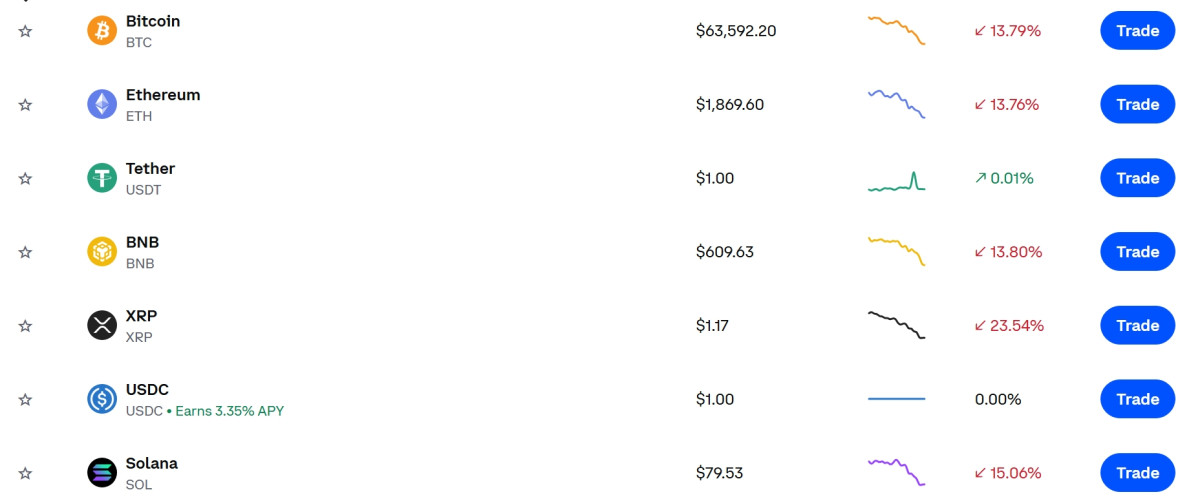
Task: Open the BNB asset name link
Action: tap(142, 242)
